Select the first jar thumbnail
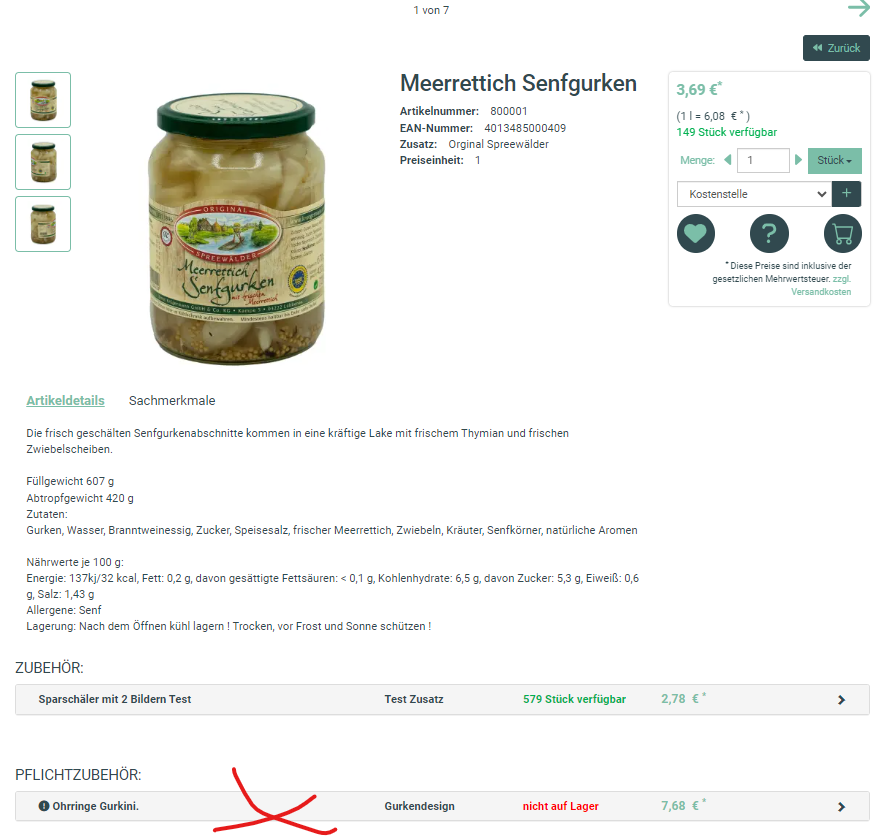This screenshot has width=886, height=838. click(43, 100)
